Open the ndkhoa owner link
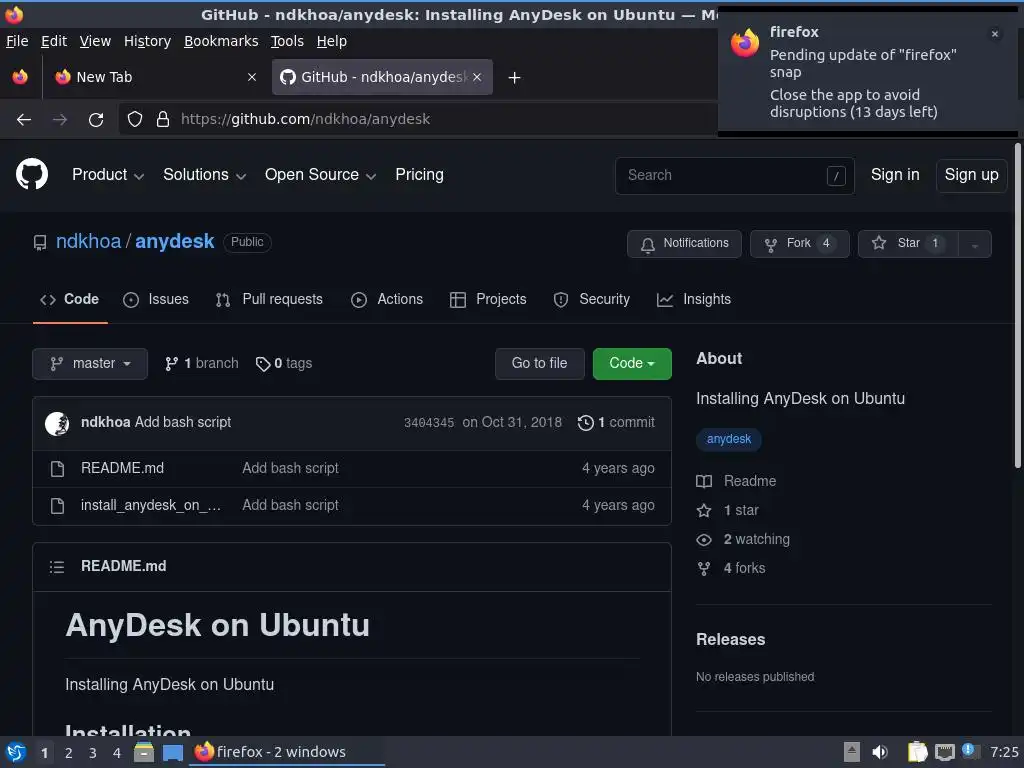The image size is (1024, 768). click(x=88, y=242)
